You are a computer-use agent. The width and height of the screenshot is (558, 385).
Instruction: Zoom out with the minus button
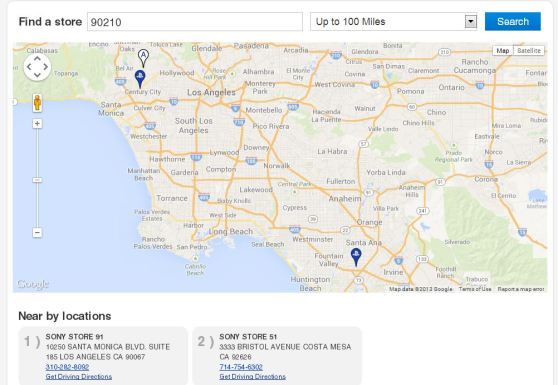pos(37,233)
